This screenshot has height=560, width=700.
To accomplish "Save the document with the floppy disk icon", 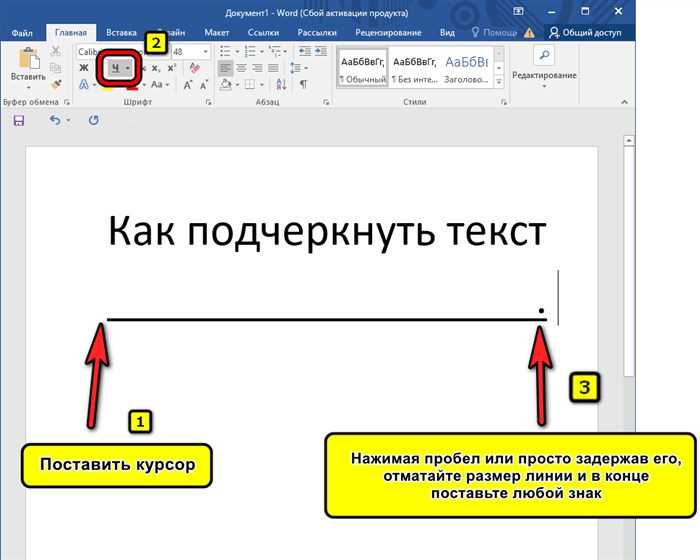I will coord(19,121).
